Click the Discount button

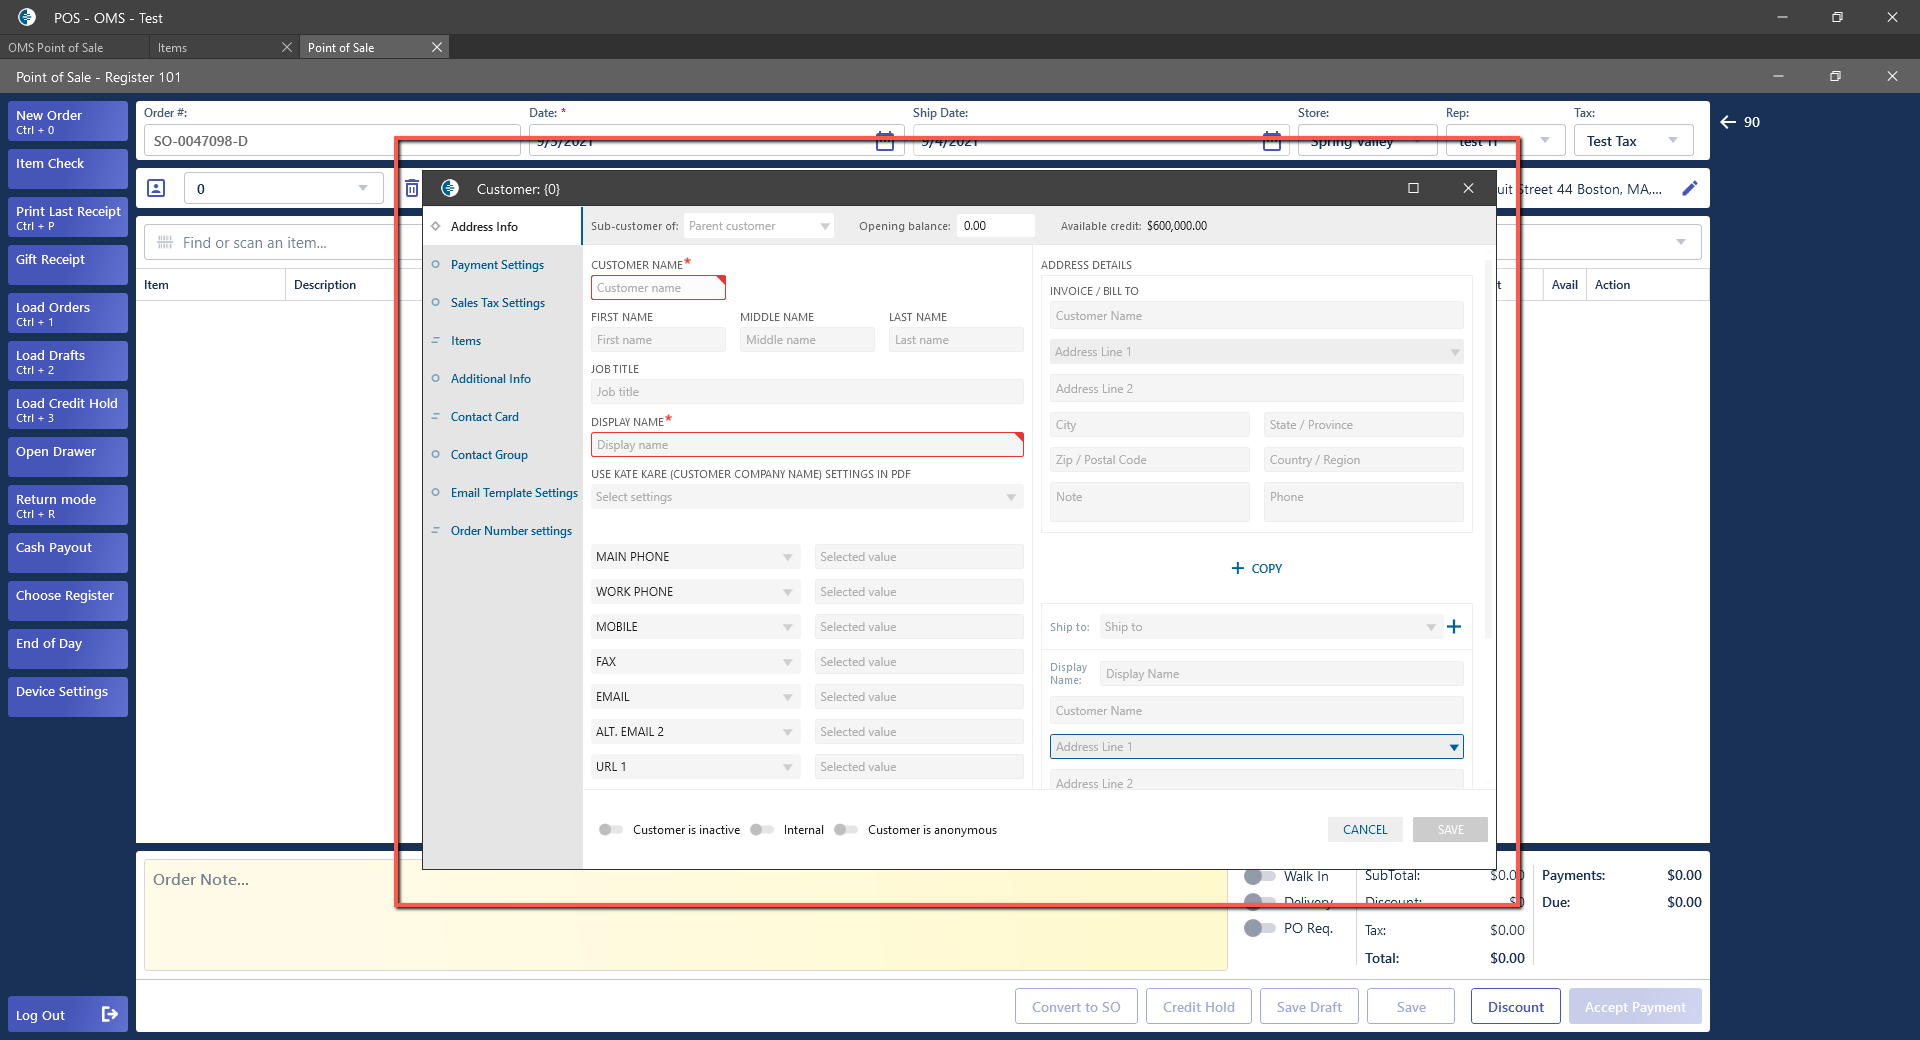tap(1515, 1007)
